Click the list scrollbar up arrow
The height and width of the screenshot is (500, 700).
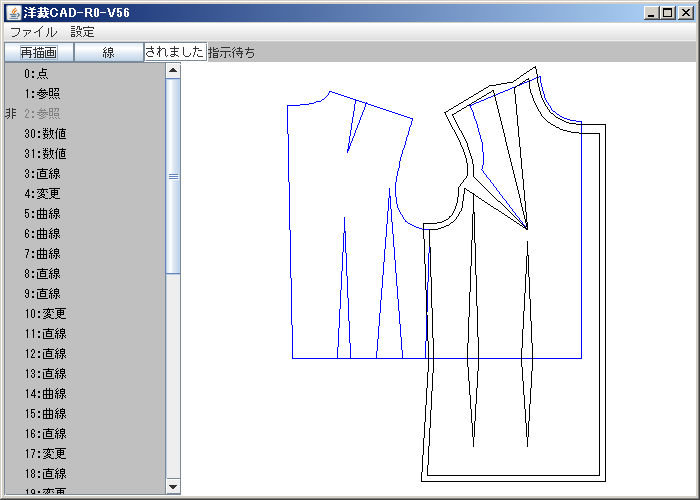click(173, 71)
